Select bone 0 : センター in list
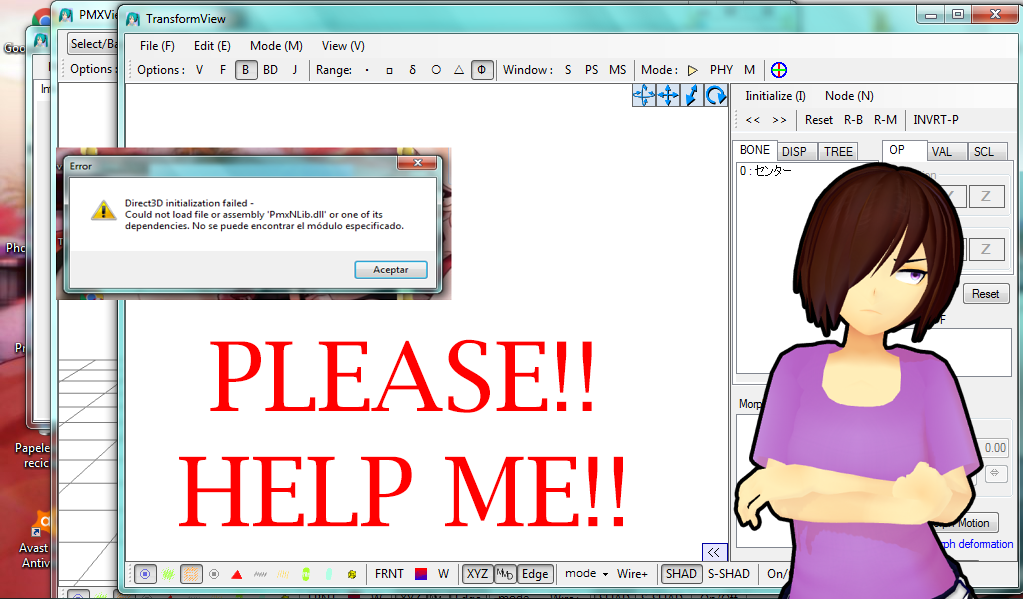The image size is (1023, 599). coord(766,171)
